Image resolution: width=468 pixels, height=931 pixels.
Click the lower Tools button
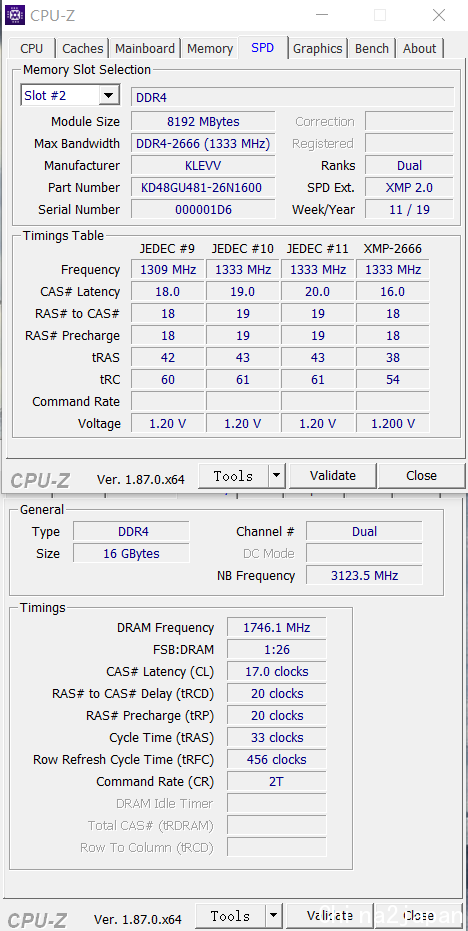click(230, 916)
